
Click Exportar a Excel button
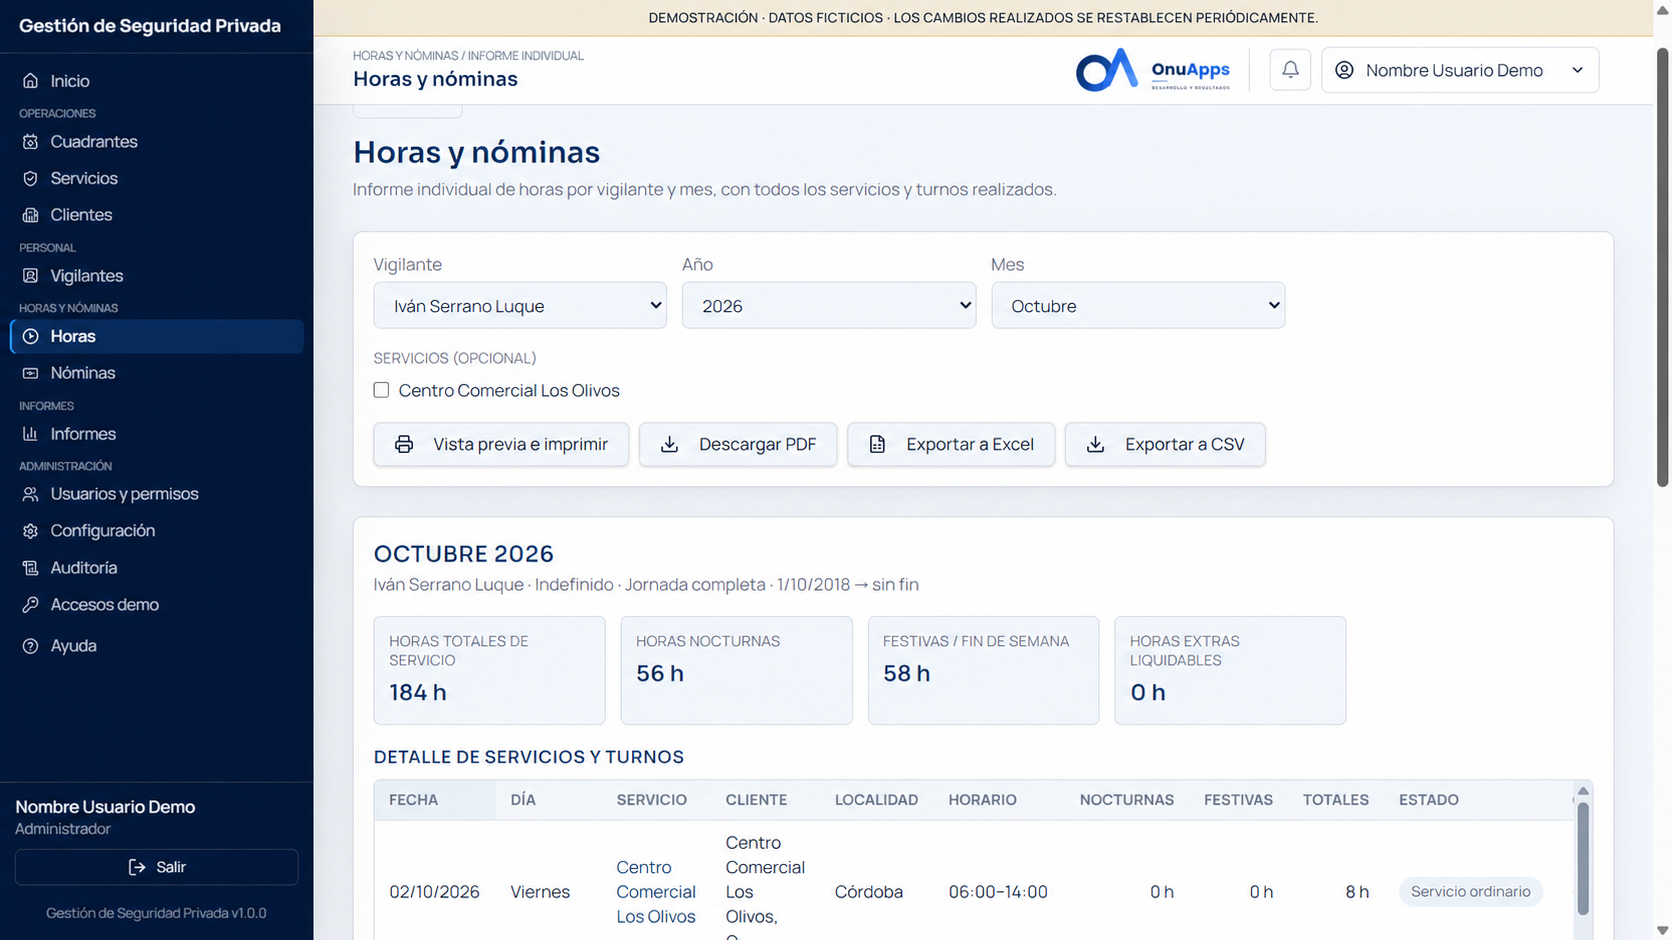(x=951, y=444)
